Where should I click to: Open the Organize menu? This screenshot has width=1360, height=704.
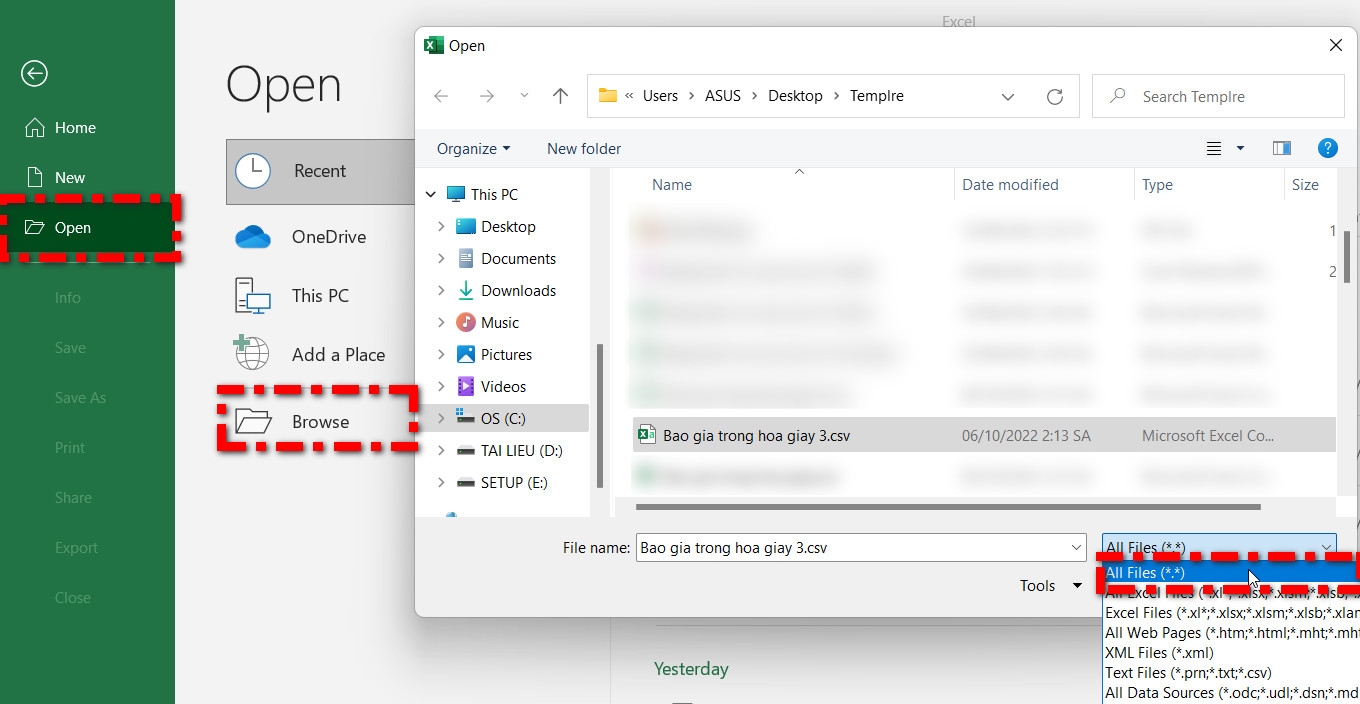point(474,149)
